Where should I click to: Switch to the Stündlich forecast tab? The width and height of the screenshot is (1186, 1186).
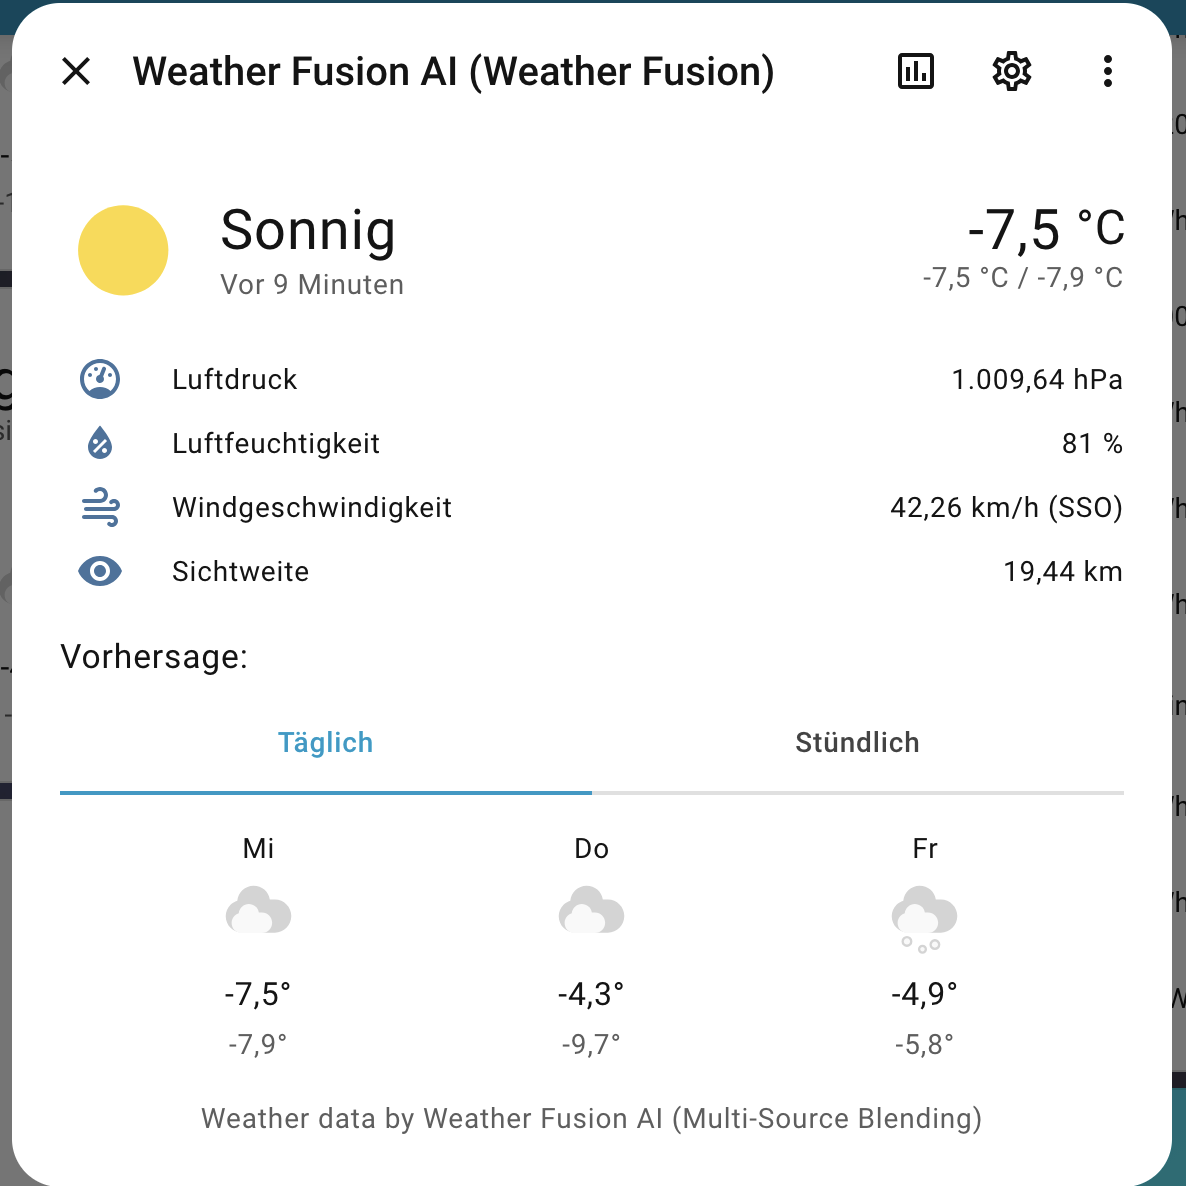tap(857, 743)
